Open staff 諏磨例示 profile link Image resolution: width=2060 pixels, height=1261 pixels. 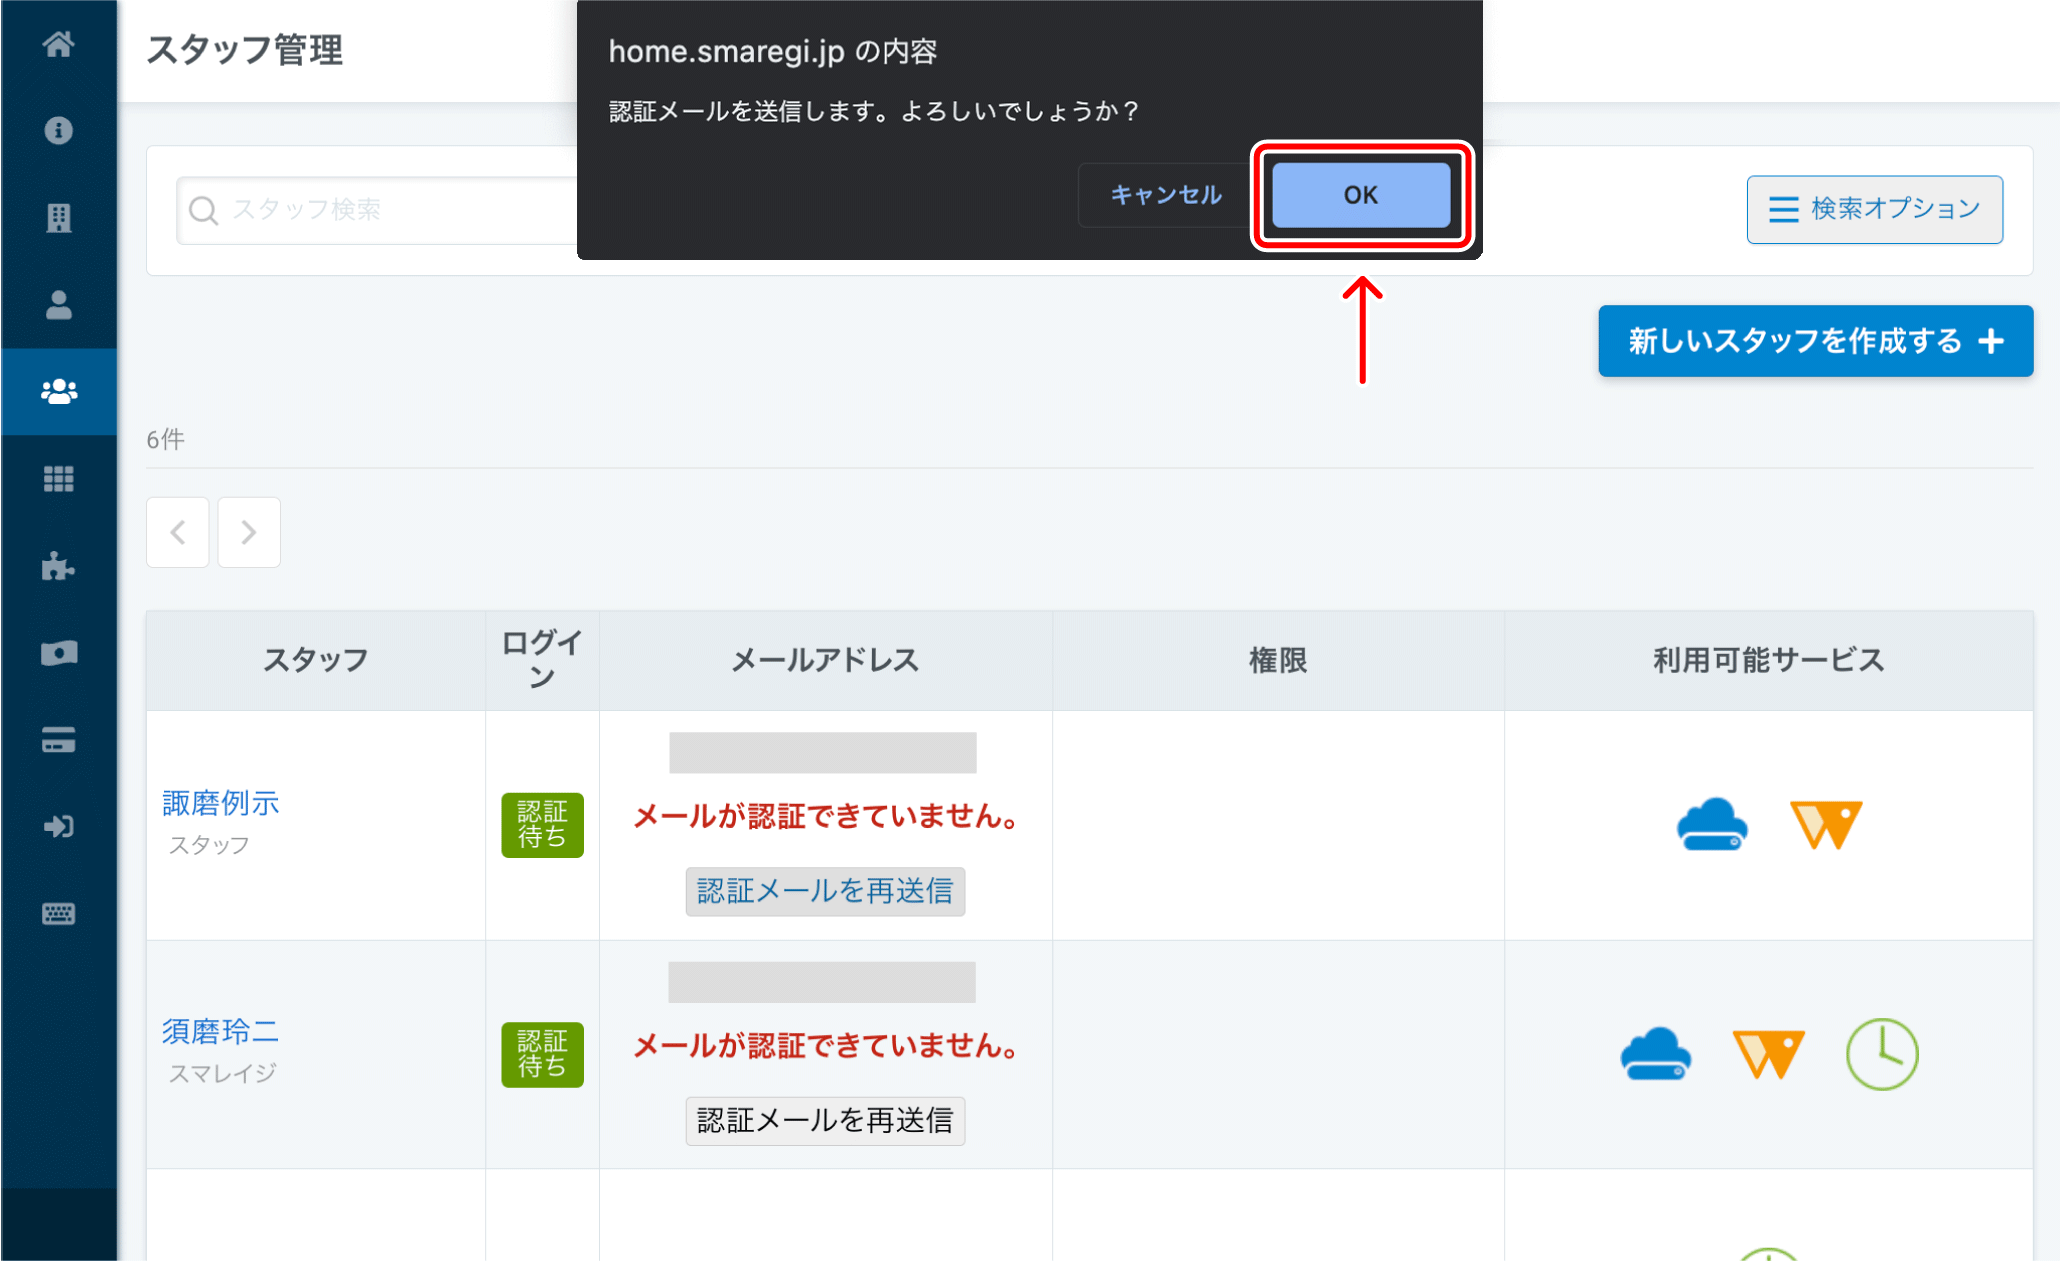pos(220,803)
